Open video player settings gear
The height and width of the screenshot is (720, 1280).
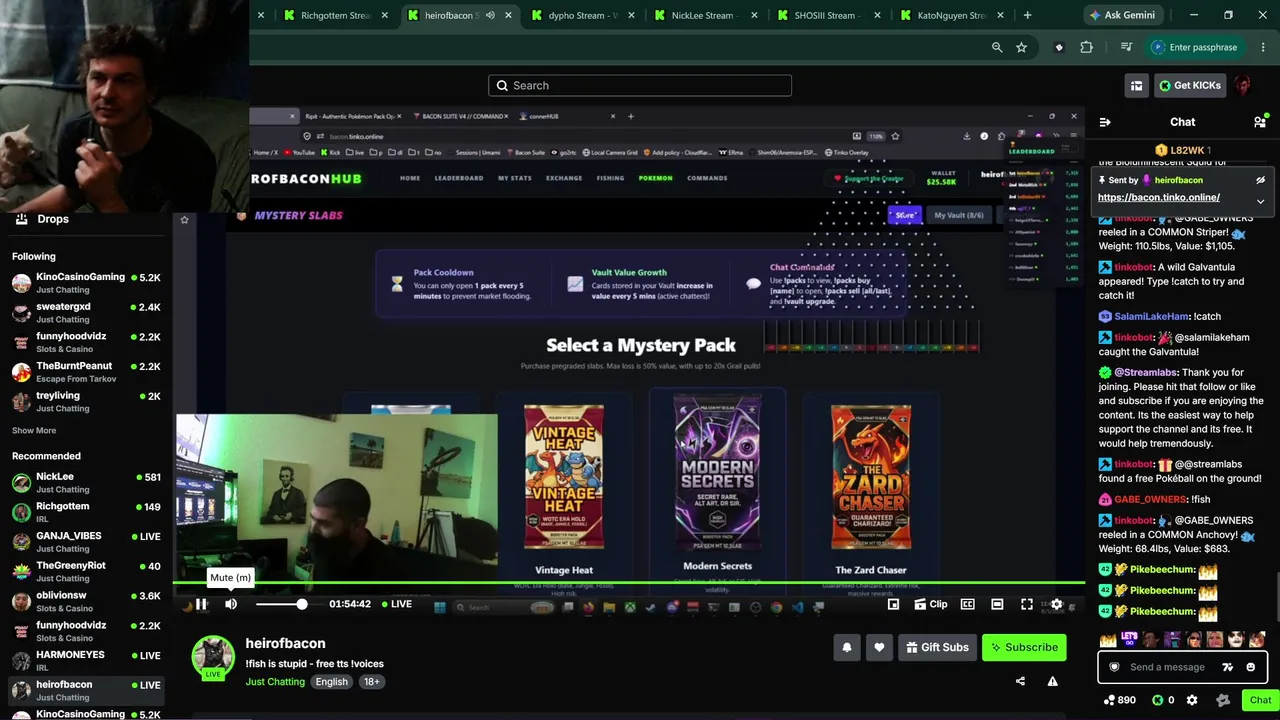pos(1056,604)
